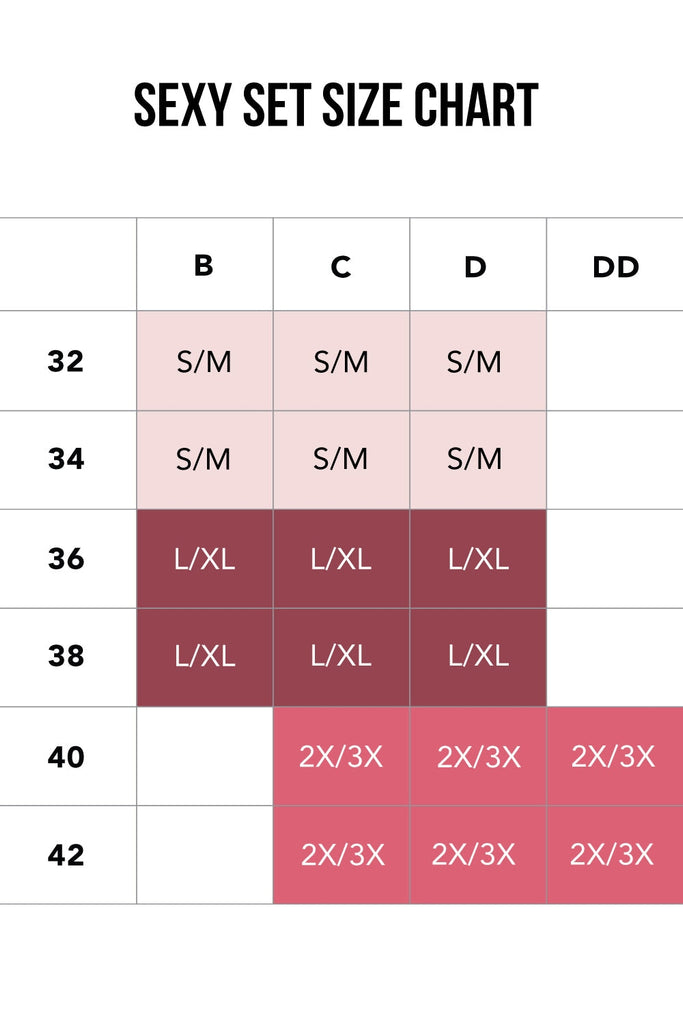683x1024 pixels.
Task: Click the 2X/3X cell for 42 C
Action: tap(342, 855)
